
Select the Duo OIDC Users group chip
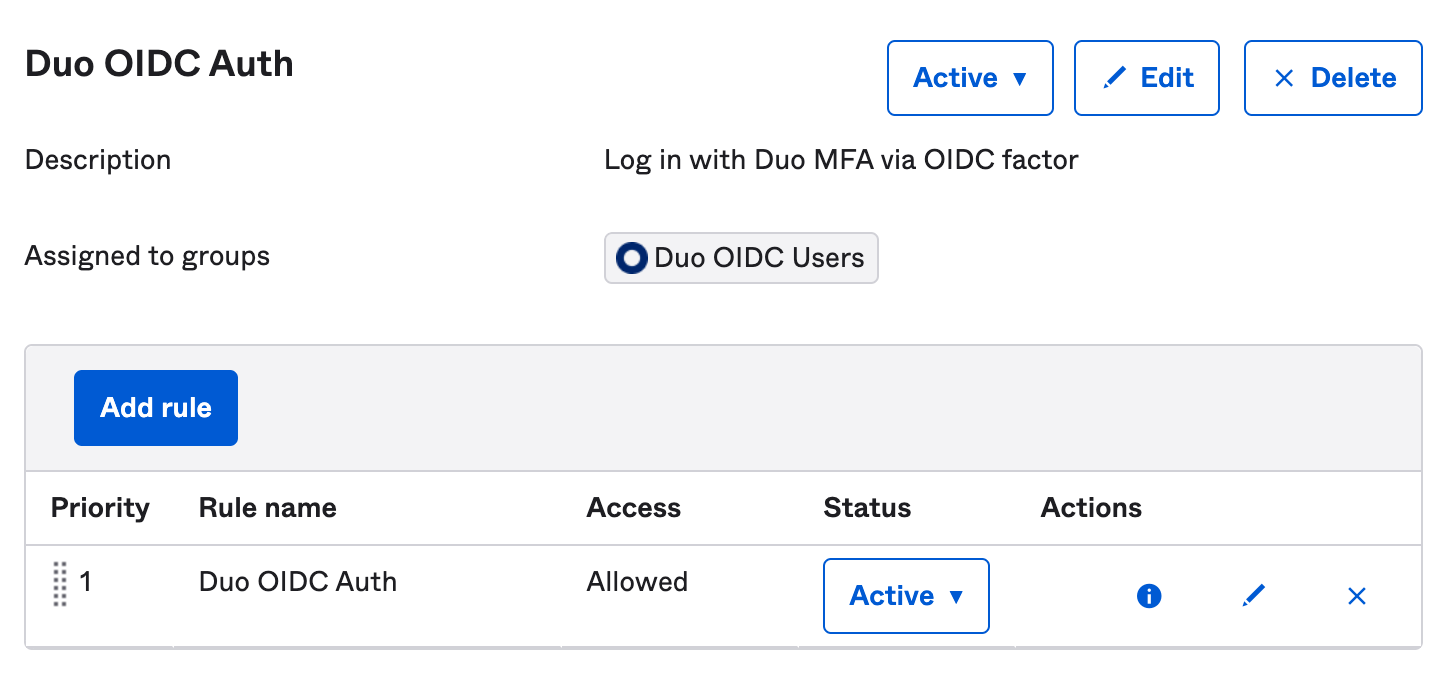coord(741,258)
